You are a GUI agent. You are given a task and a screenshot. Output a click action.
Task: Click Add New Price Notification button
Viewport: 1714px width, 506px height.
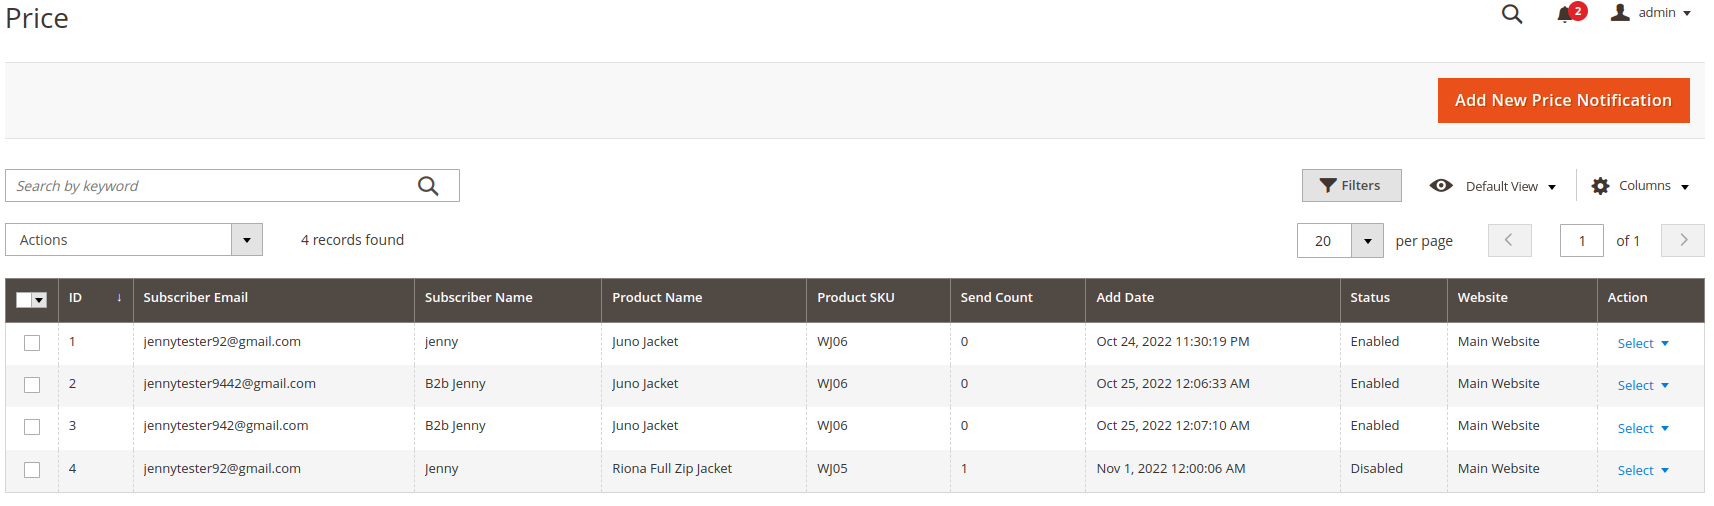pos(1563,100)
